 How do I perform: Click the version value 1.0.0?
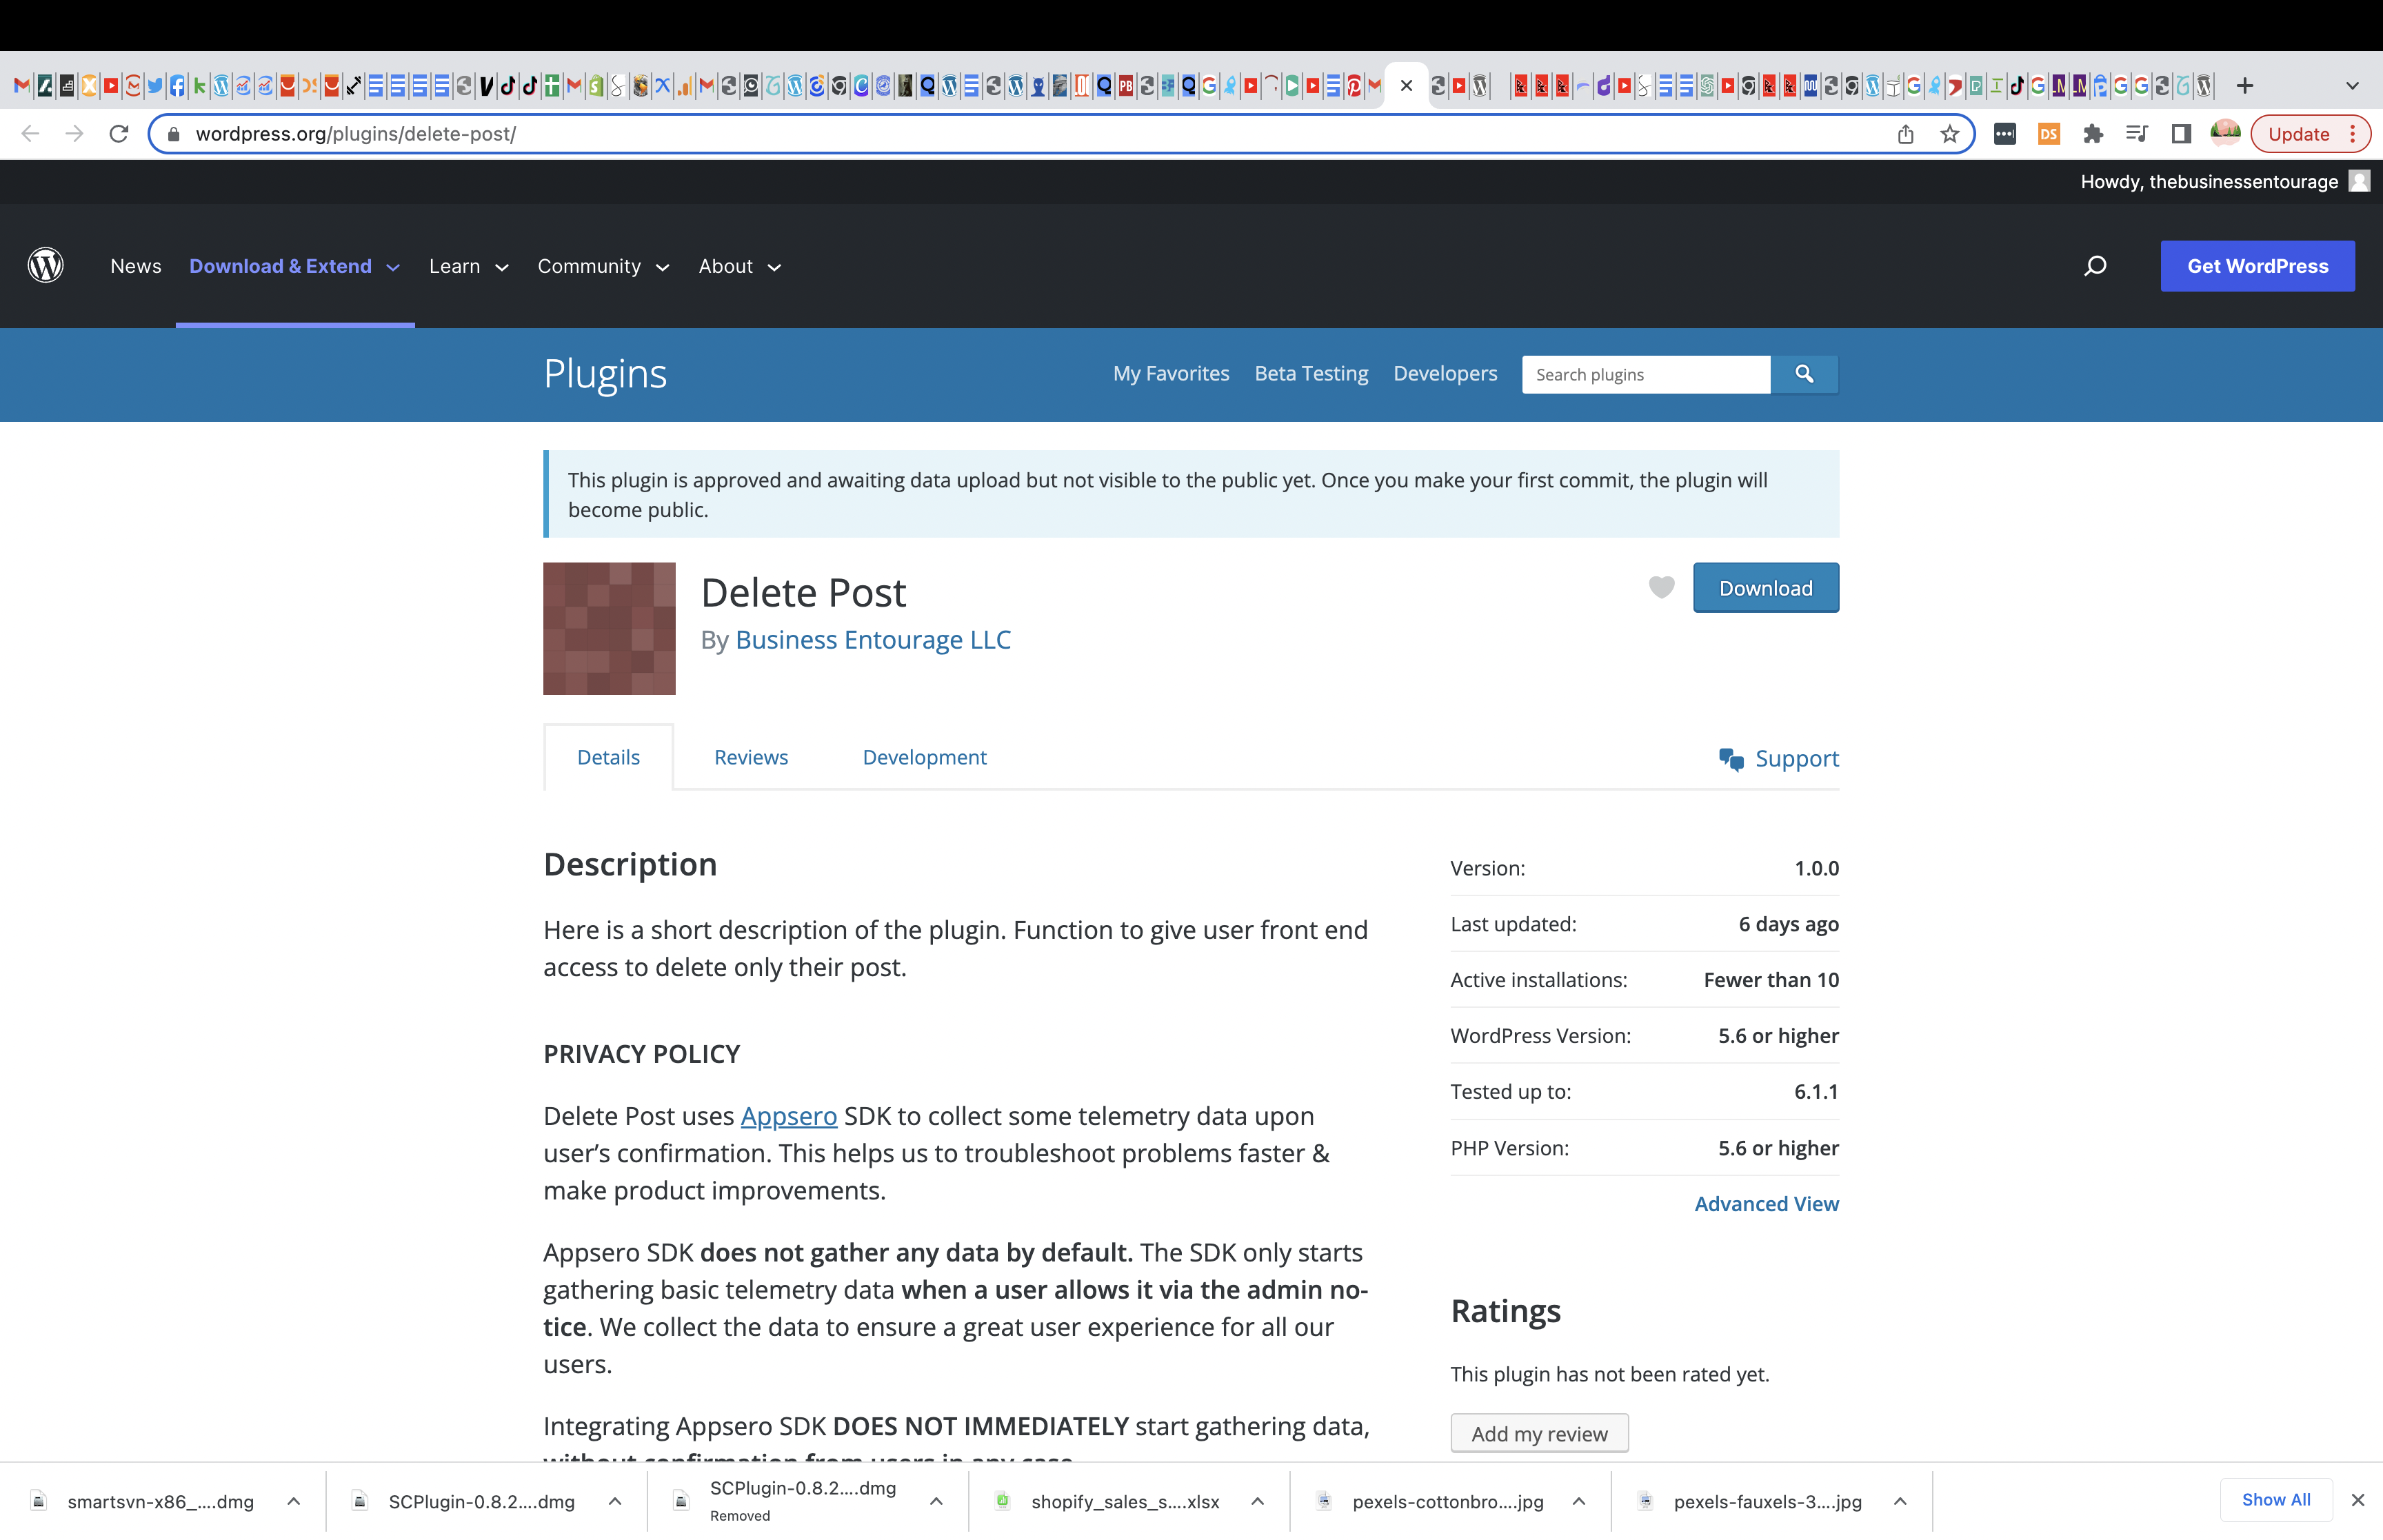(1816, 868)
